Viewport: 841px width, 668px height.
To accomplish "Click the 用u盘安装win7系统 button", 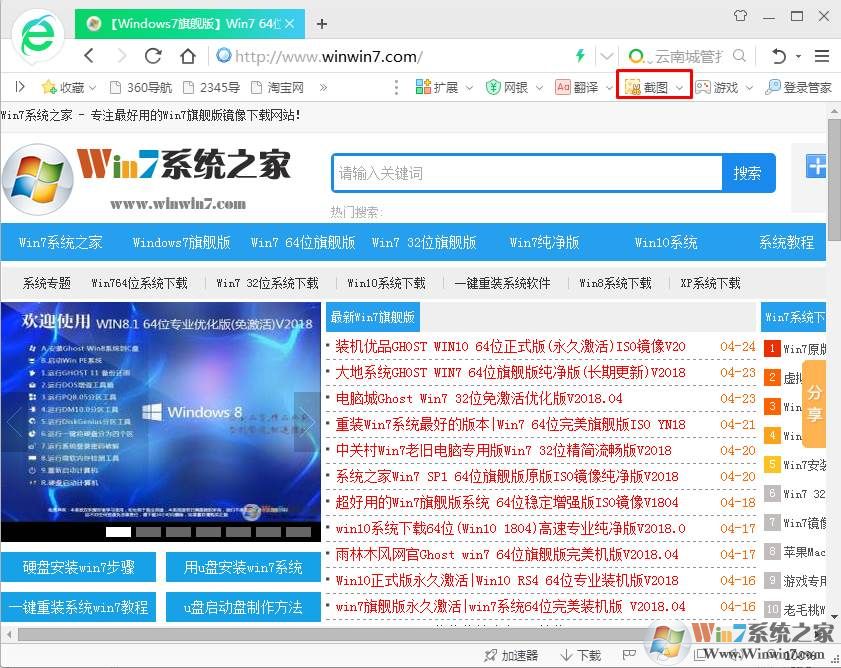I will point(244,567).
